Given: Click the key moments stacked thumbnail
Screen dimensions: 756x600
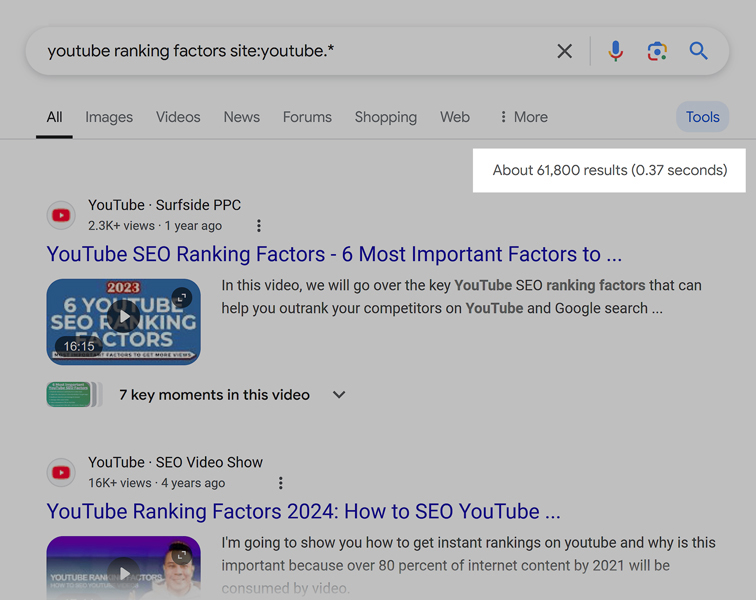Looking at the screenshot, I should pyautogui.click(x=74, y=395).
